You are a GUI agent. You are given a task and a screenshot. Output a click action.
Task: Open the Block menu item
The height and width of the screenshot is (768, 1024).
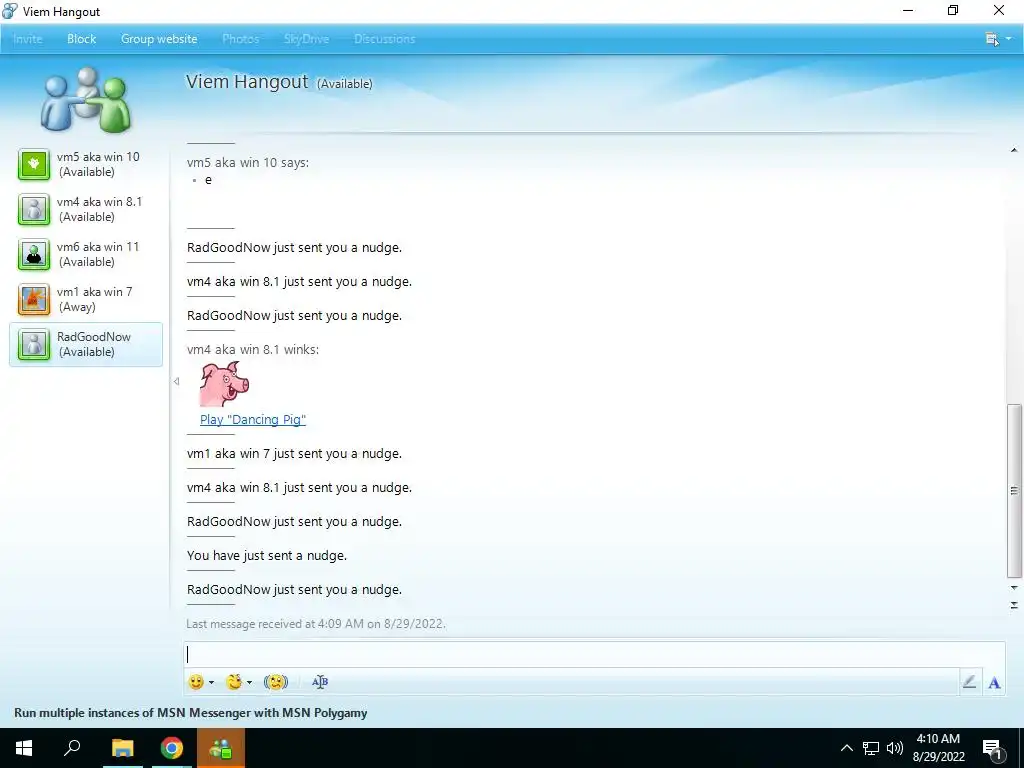tap(82, 39)
